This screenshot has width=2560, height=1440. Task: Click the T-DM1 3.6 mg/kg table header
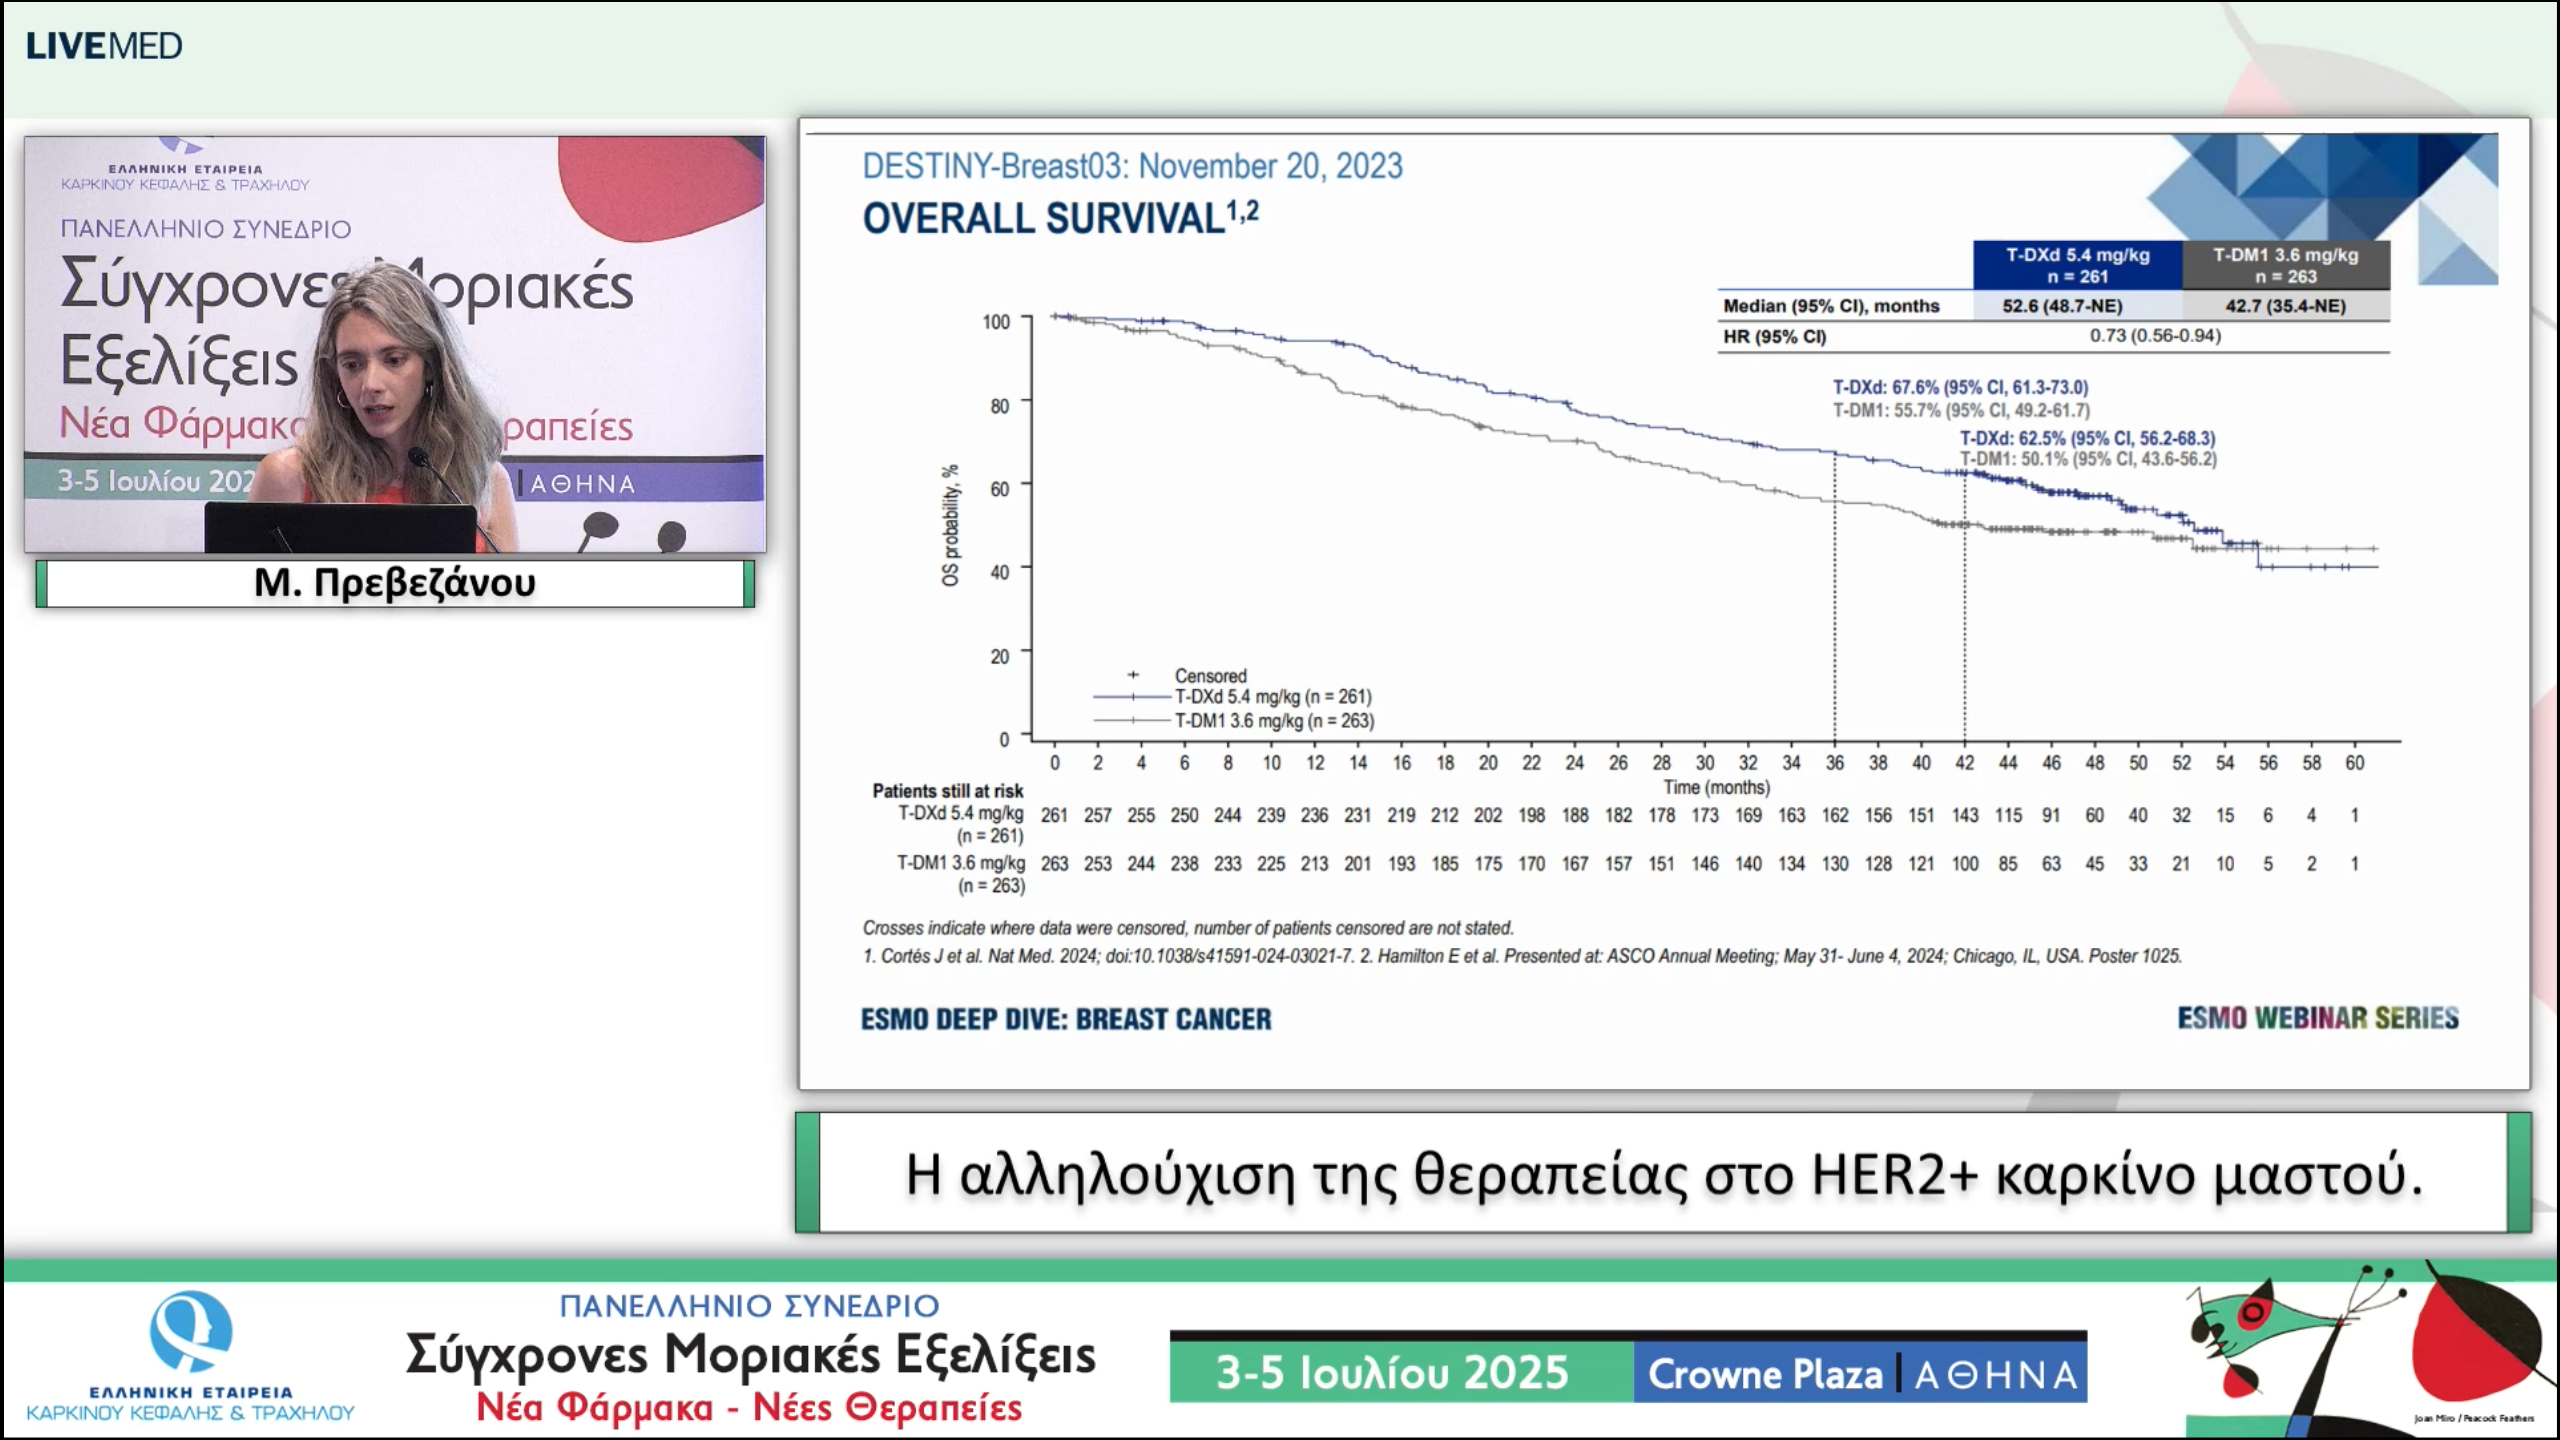click(2285, 265)
